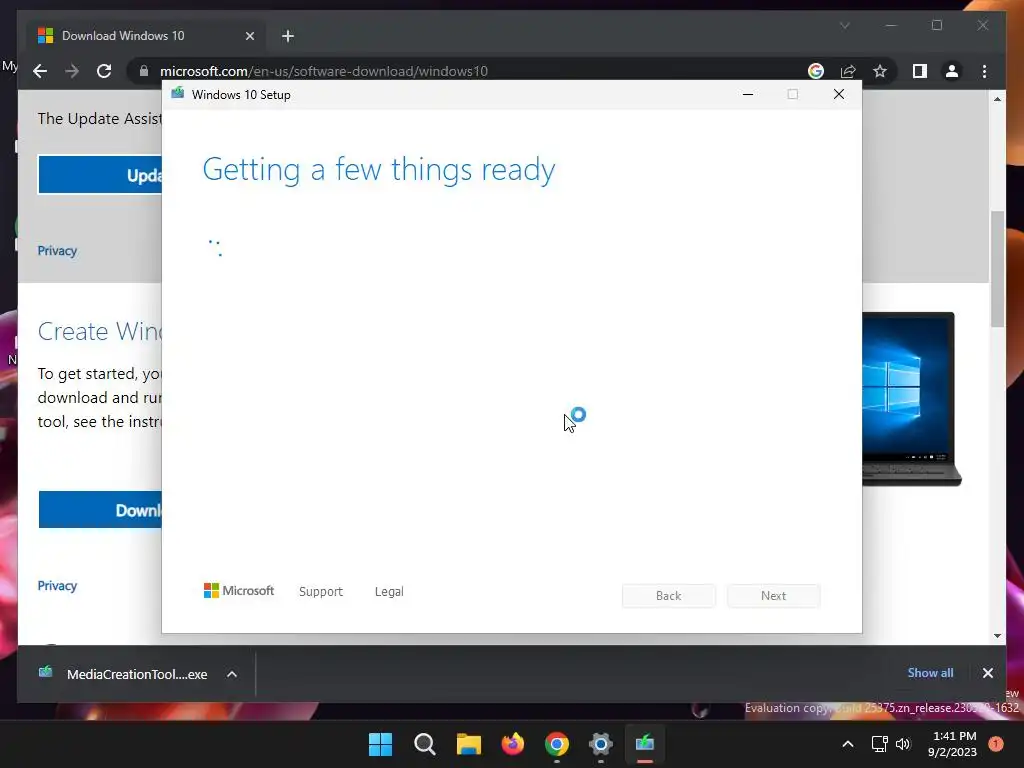
Task: Click the Next button in Setup
Action: (x=774, y=596)
